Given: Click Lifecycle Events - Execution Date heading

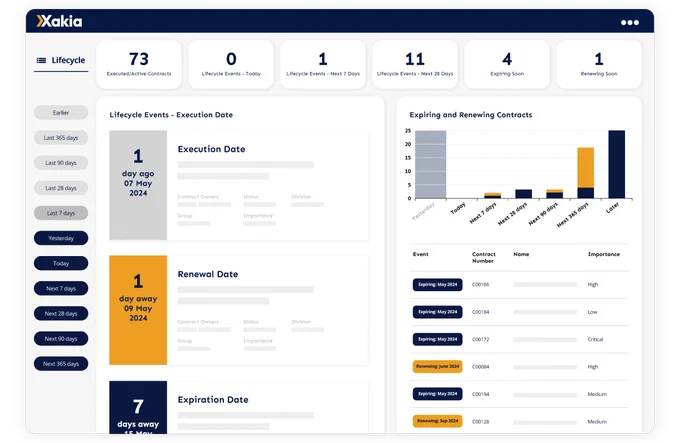Looking at the screenshot, I should pos(171,115).
